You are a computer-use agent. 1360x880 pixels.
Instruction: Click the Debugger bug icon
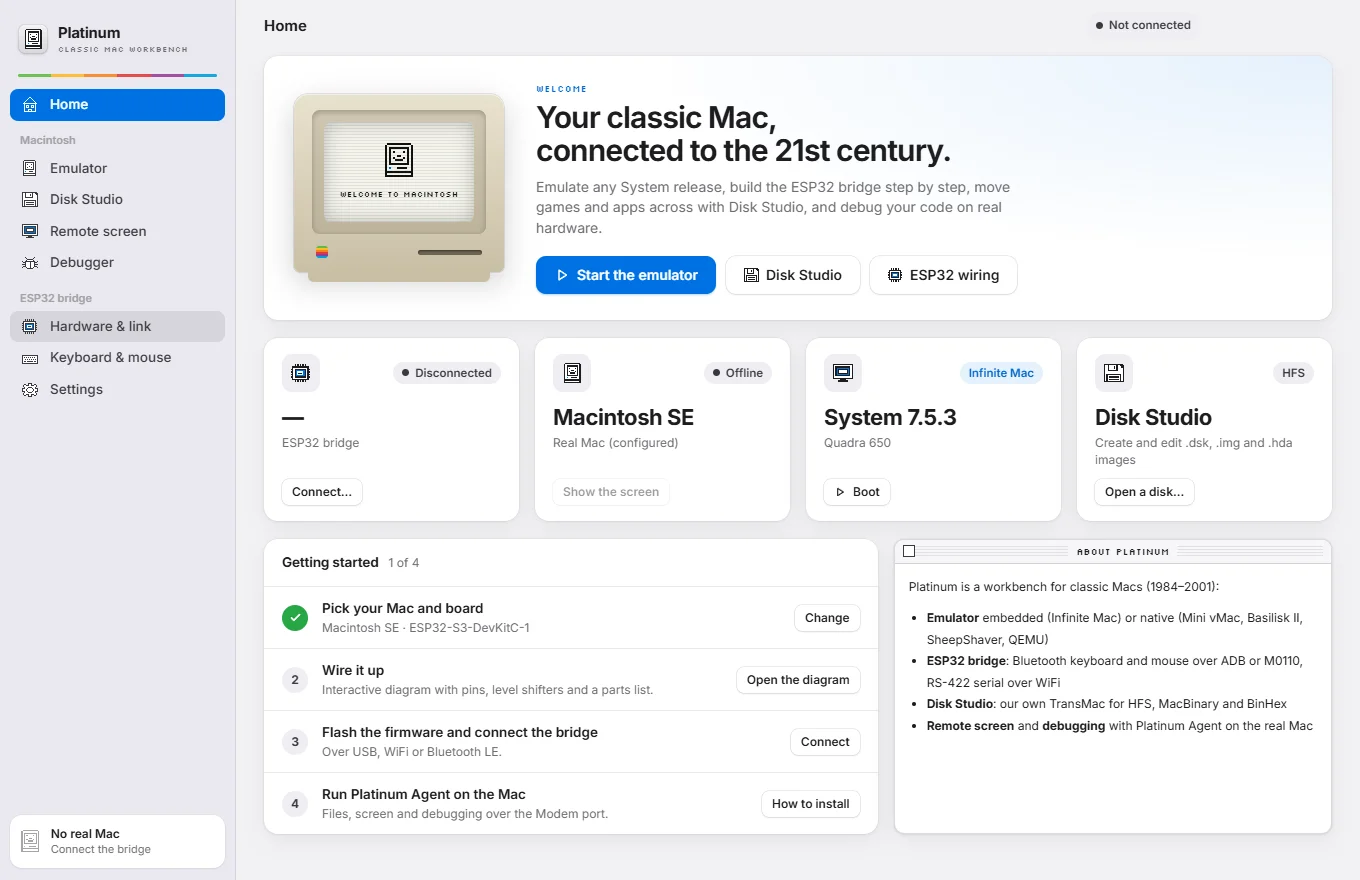[x=30, y=262]
